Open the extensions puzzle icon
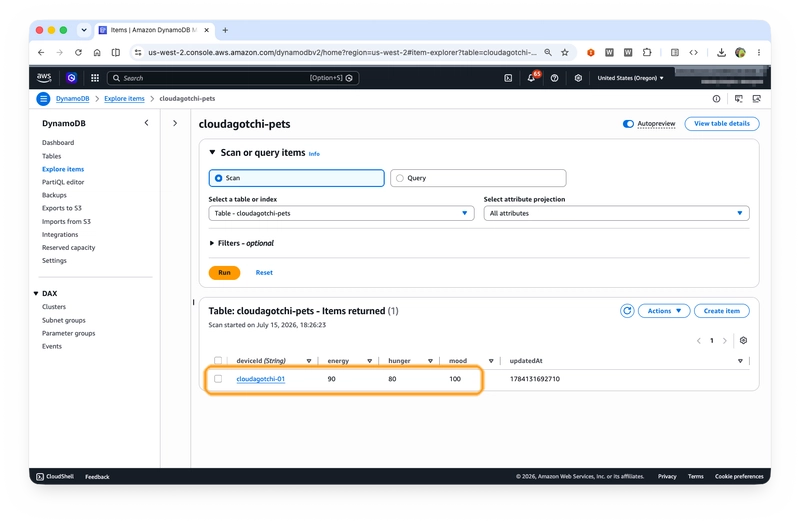 647,53
